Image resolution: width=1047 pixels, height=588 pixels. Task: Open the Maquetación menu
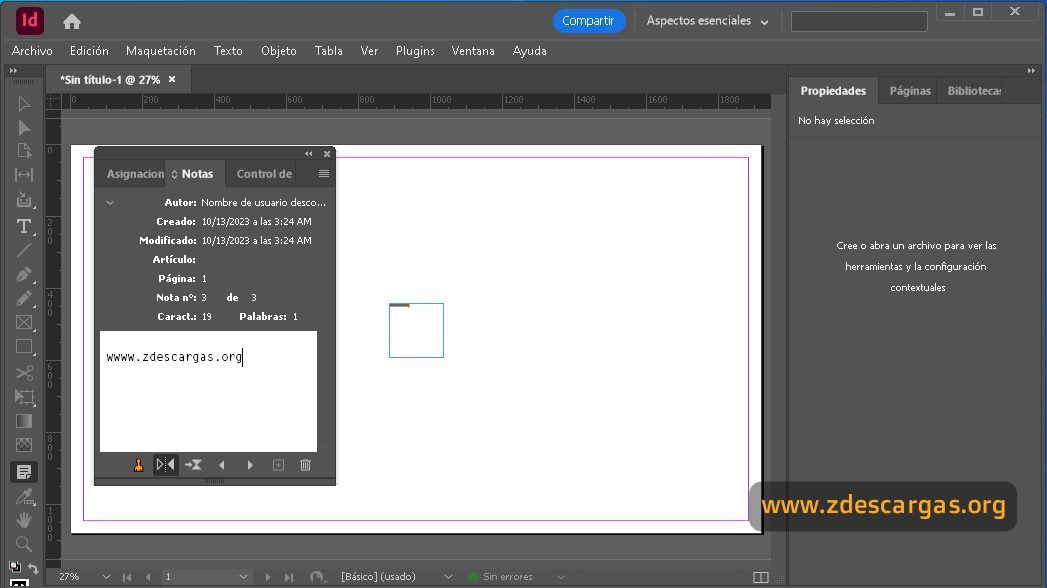[x=160, y=51]
